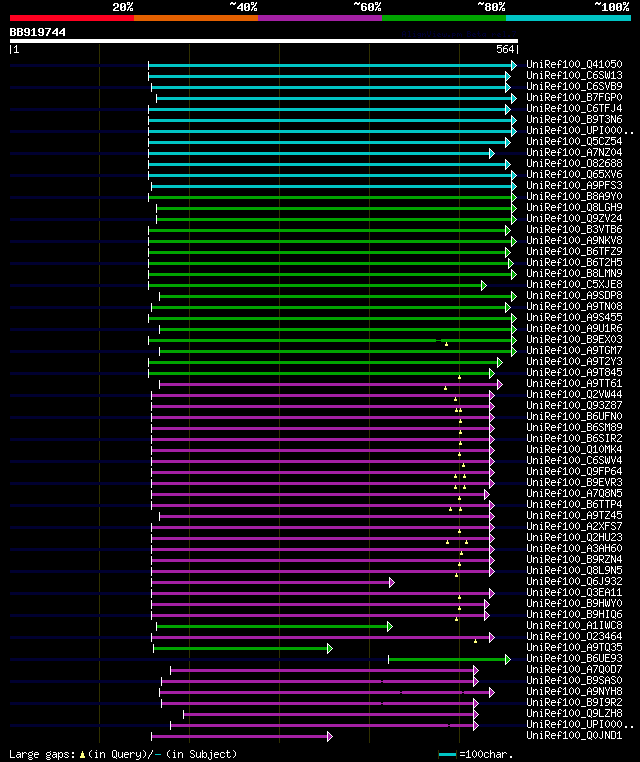Screen dimensions: 640x762
Task: Open hit UniRef100_C6SVB9
Action: (574, 86)
